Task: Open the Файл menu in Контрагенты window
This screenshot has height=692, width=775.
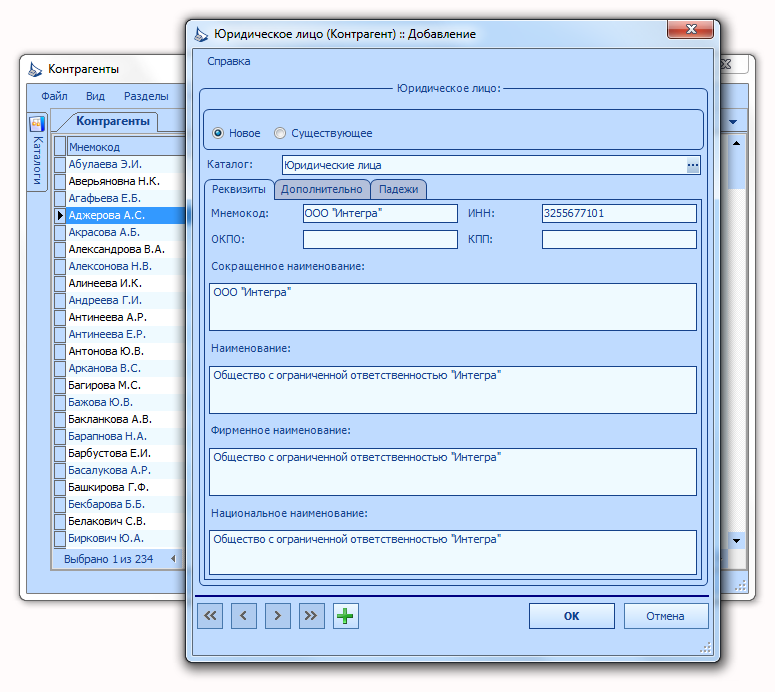Action: tap(54, 96)
